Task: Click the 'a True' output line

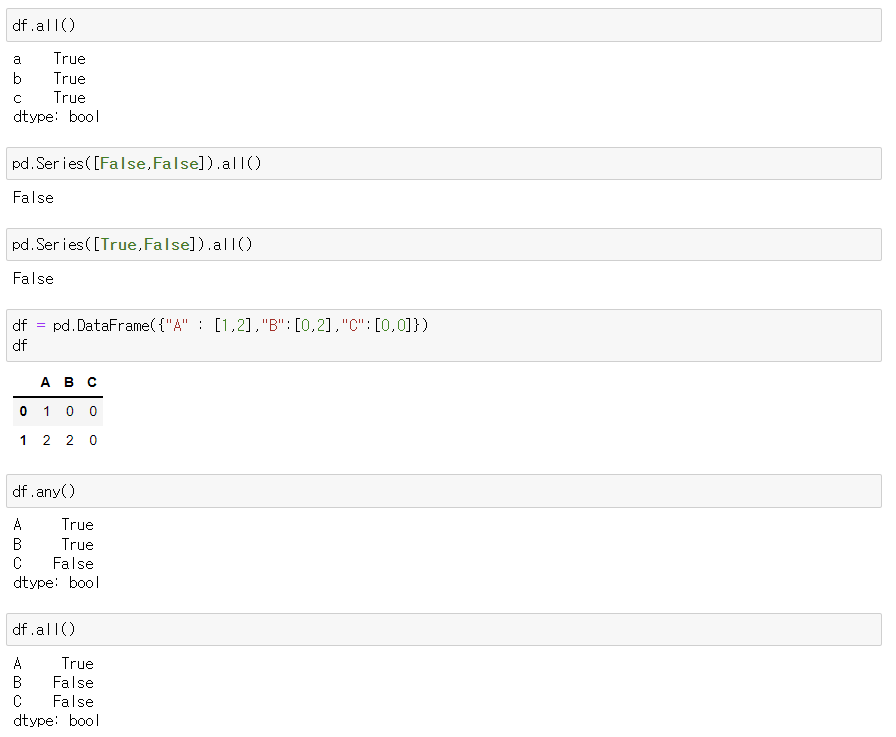Action: coord(49,59)
